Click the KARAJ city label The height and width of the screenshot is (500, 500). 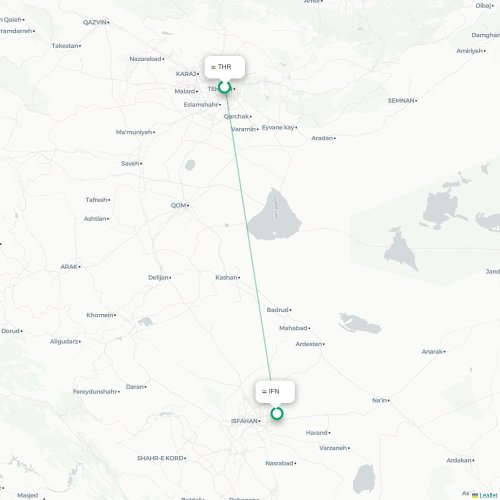186,74
